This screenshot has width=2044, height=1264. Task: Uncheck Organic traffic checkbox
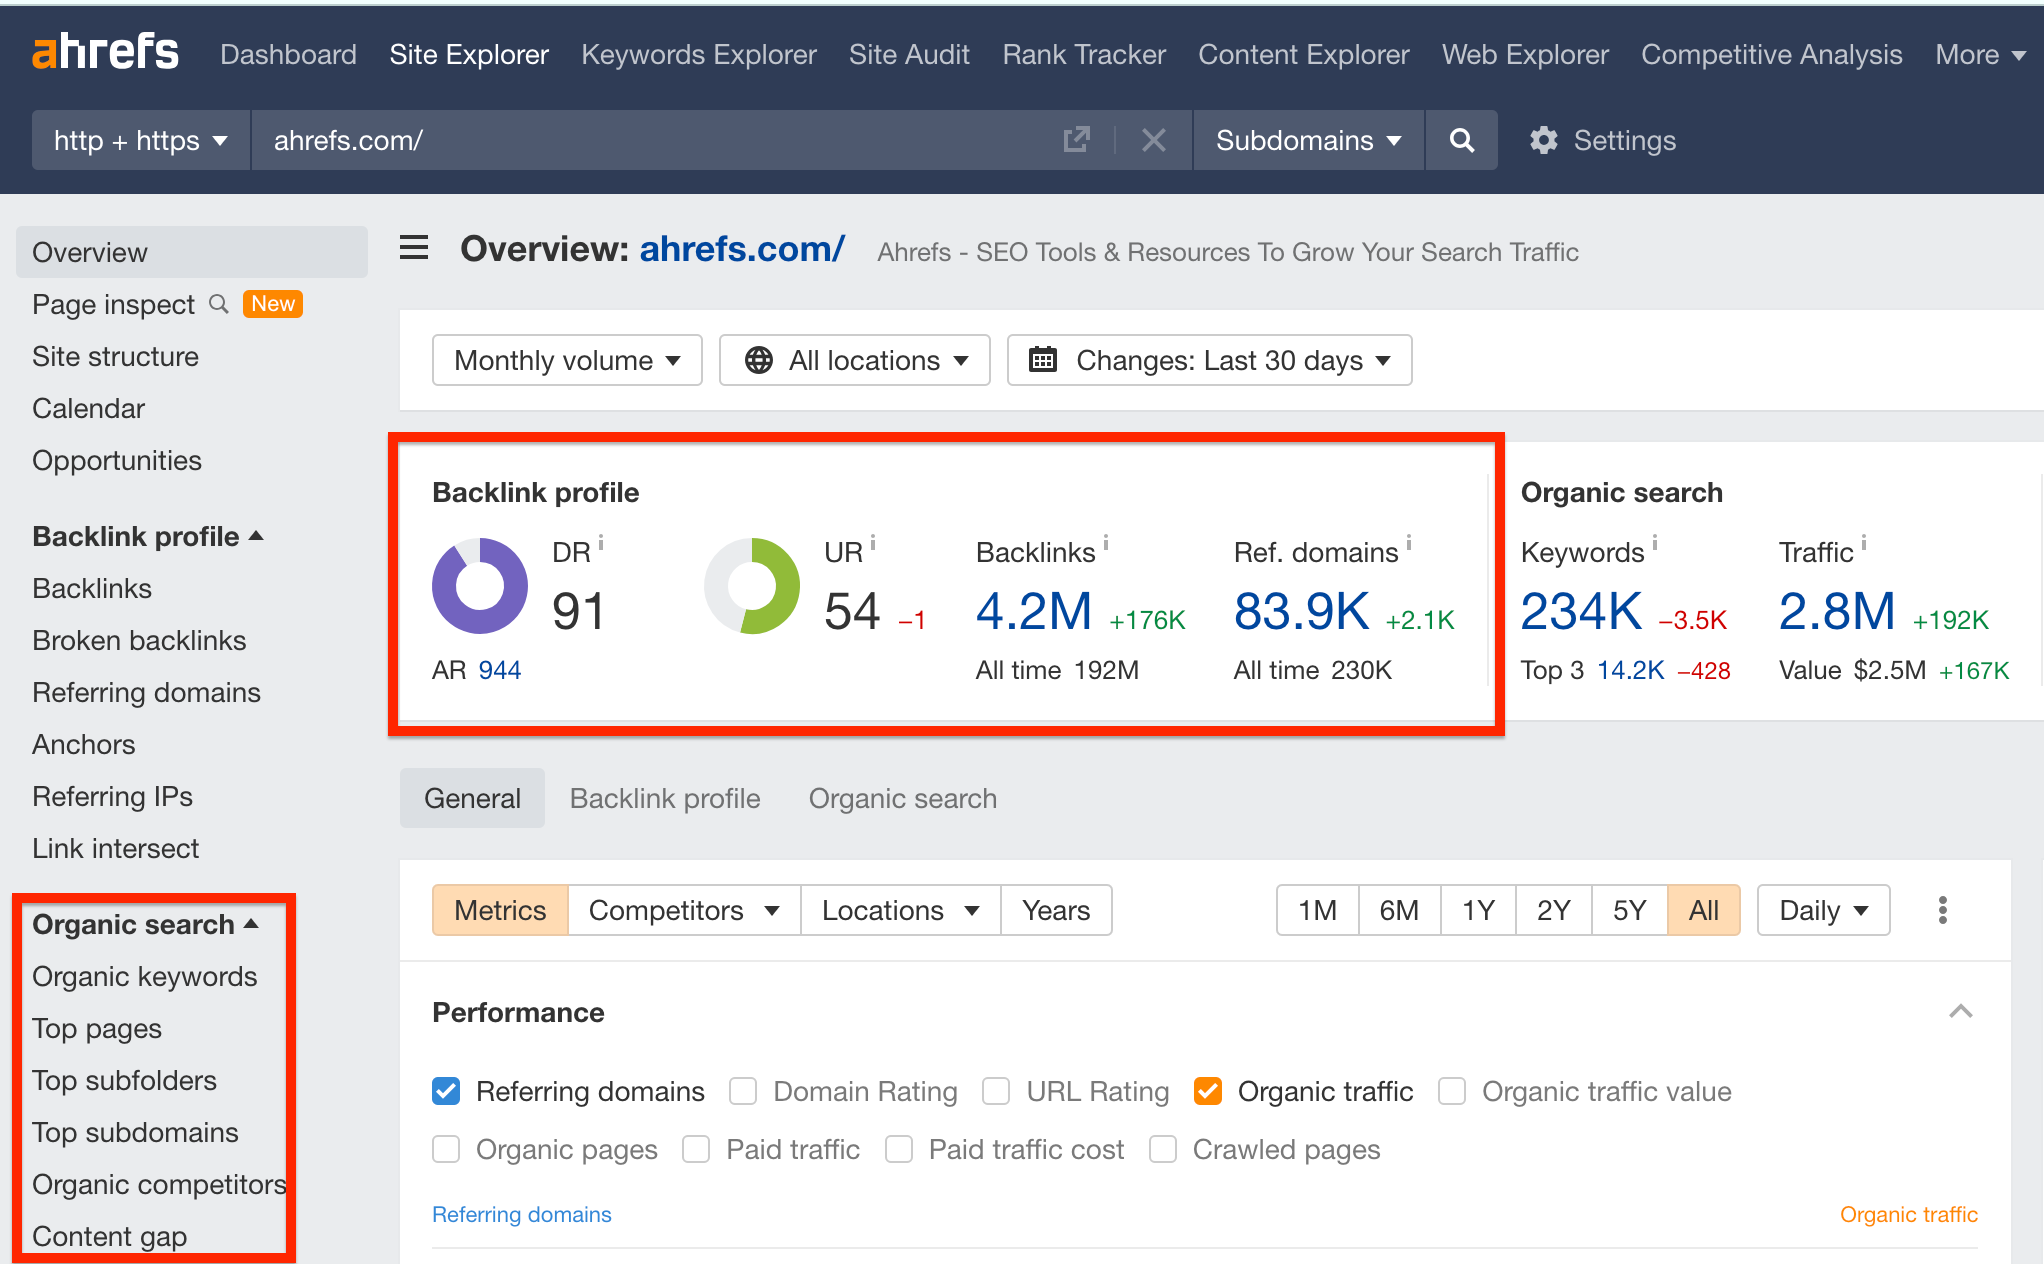click(1208, 1091)
